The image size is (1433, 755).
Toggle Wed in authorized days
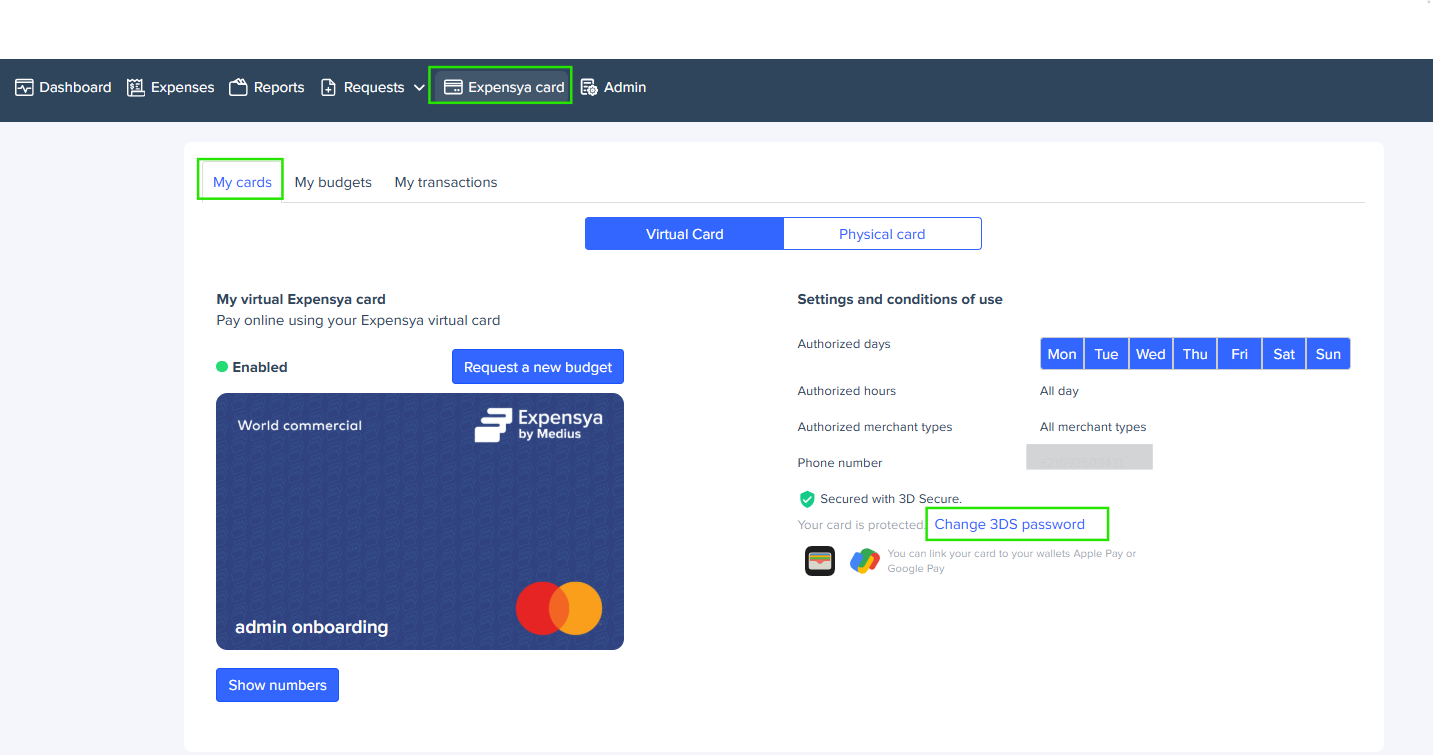click(1151, 354)
